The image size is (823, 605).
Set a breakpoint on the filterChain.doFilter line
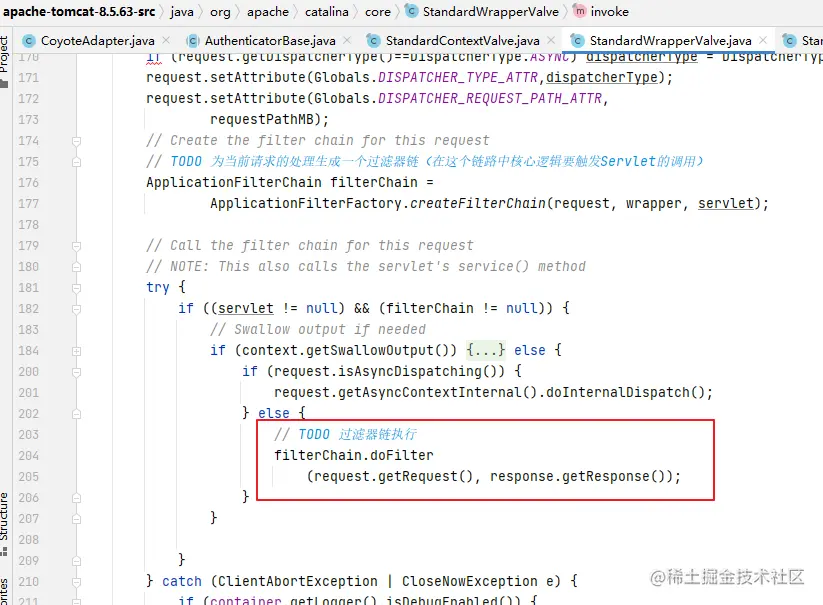point(55,455)
